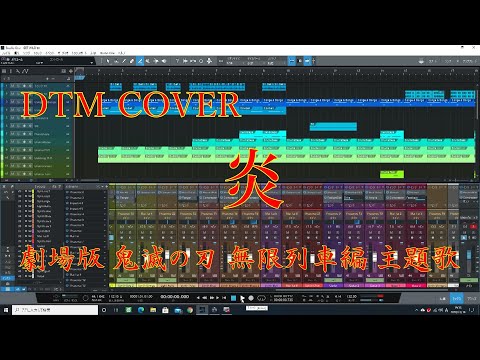Toggle the Loop button in transport
This screenshot has height=360, width=480.
pos(262,298)
